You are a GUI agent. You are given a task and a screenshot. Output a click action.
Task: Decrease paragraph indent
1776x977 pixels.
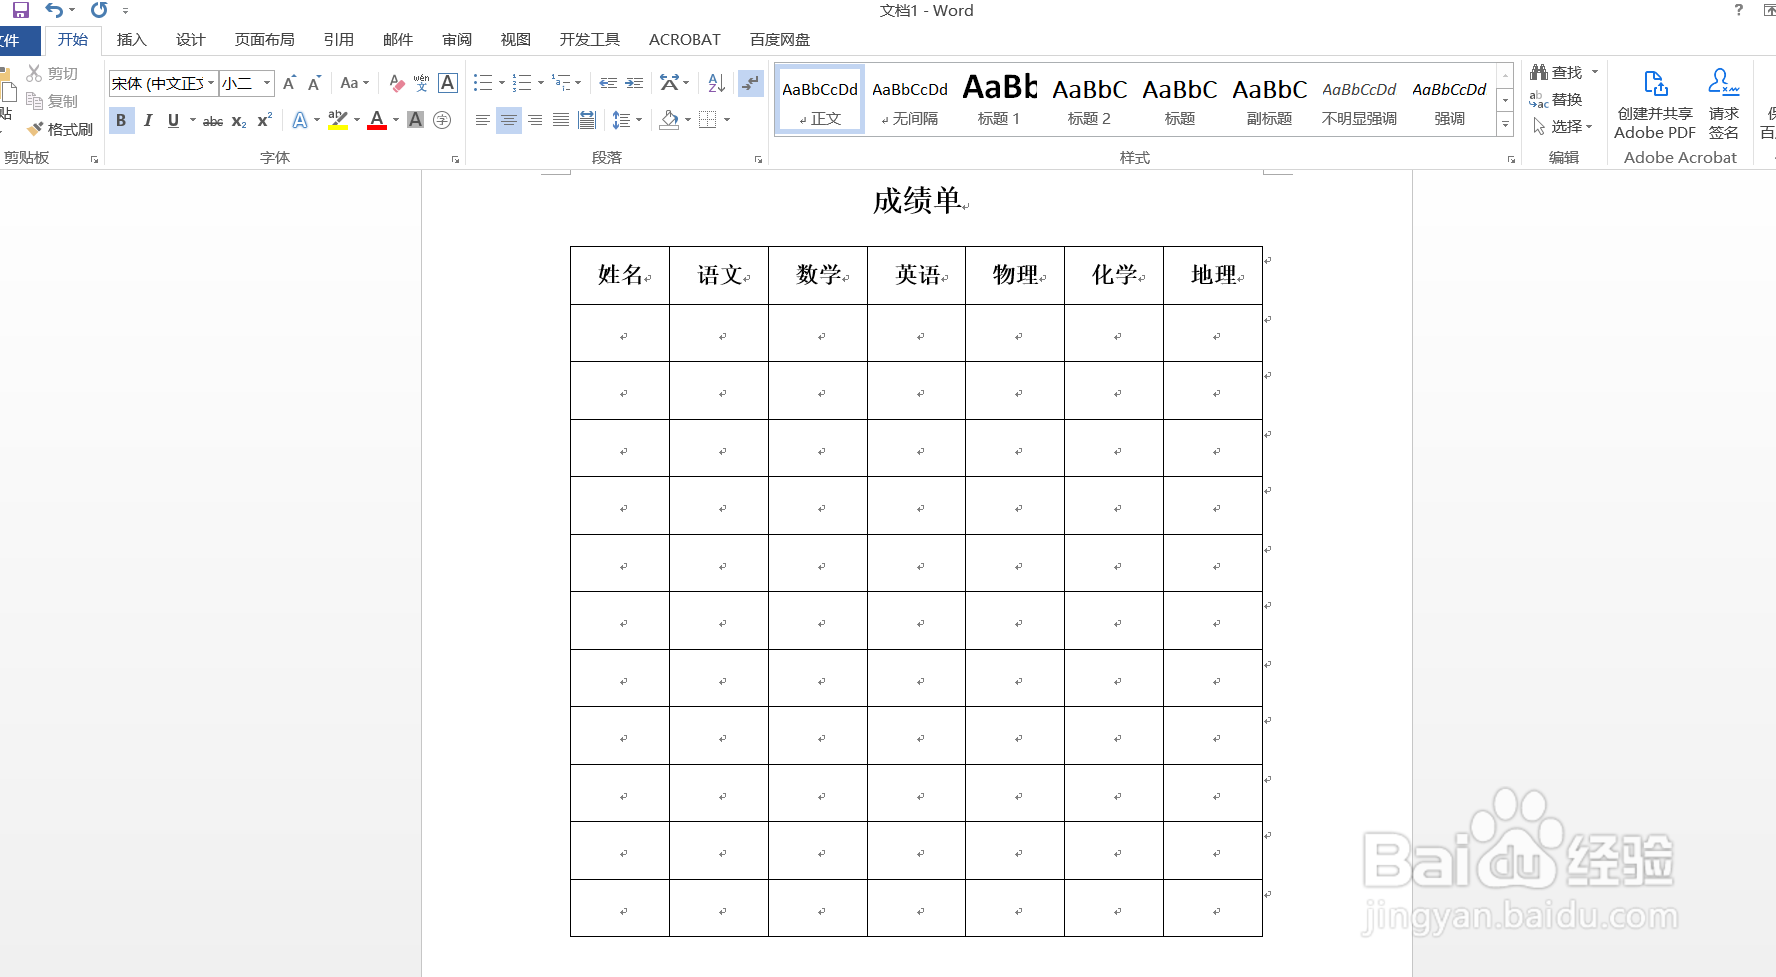[x=608, y=83]
